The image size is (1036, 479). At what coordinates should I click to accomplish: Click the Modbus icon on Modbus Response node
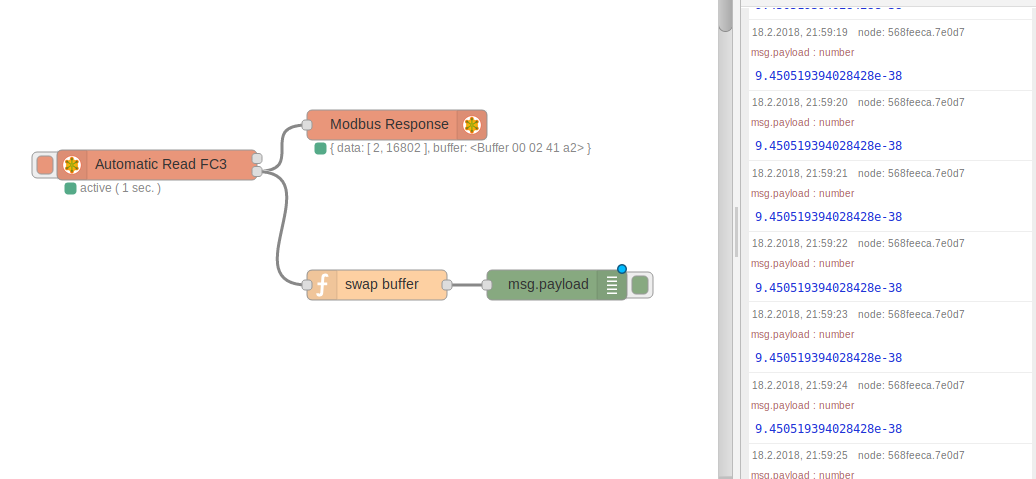click(472, 125)
